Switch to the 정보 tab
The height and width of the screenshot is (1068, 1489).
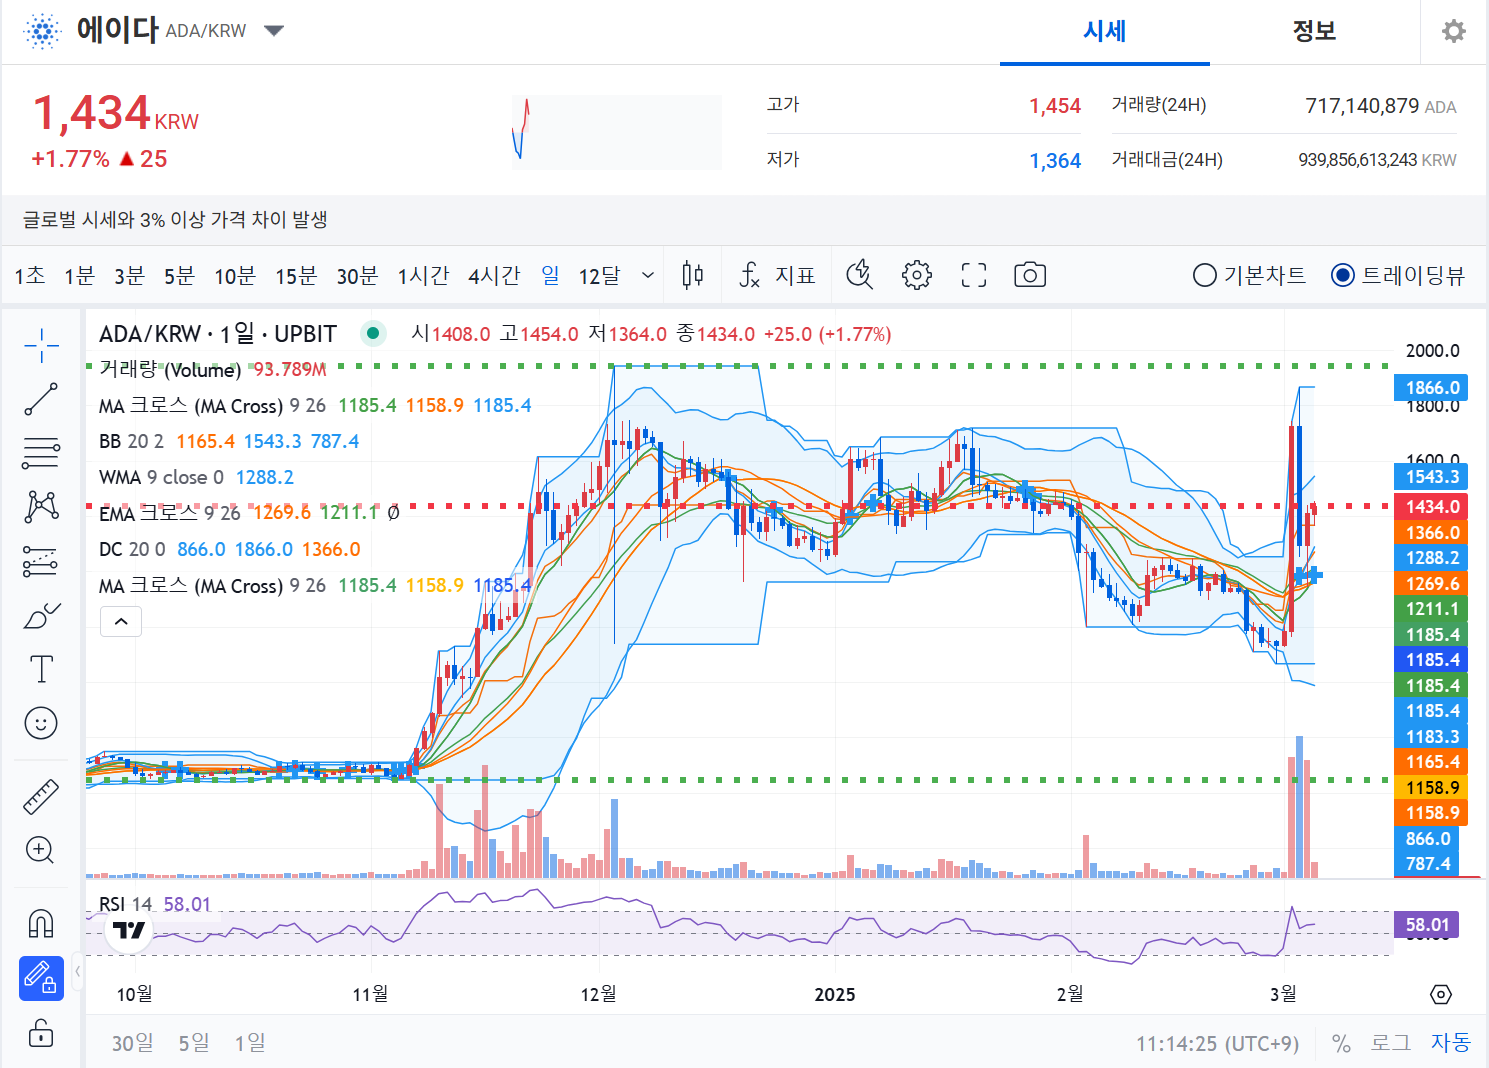pyautogui.click(x=1315, y=31)
